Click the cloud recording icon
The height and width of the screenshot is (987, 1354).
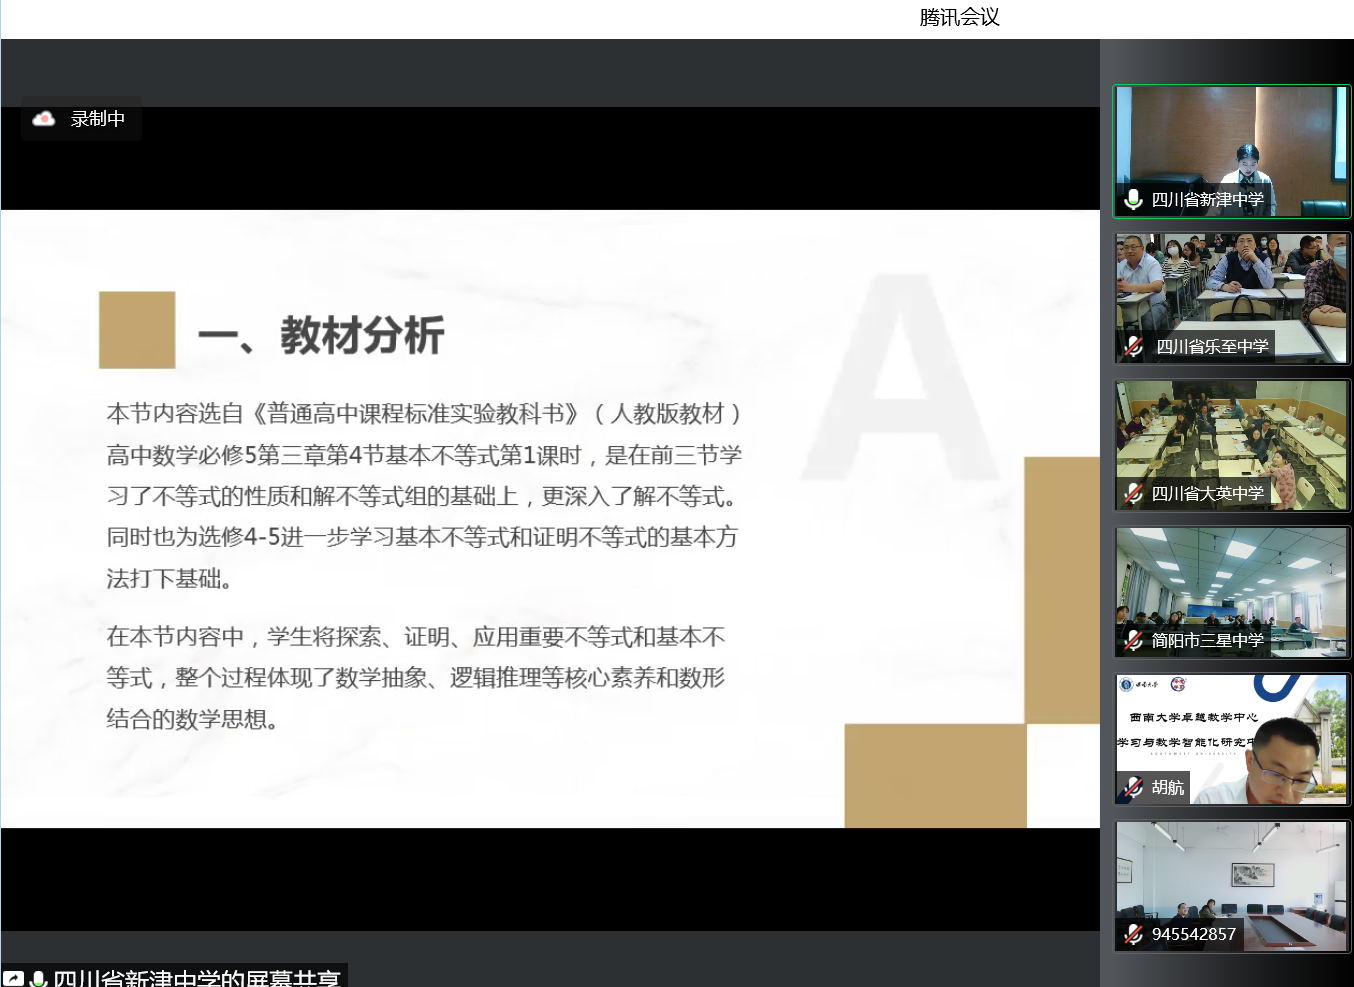[43, 119]
